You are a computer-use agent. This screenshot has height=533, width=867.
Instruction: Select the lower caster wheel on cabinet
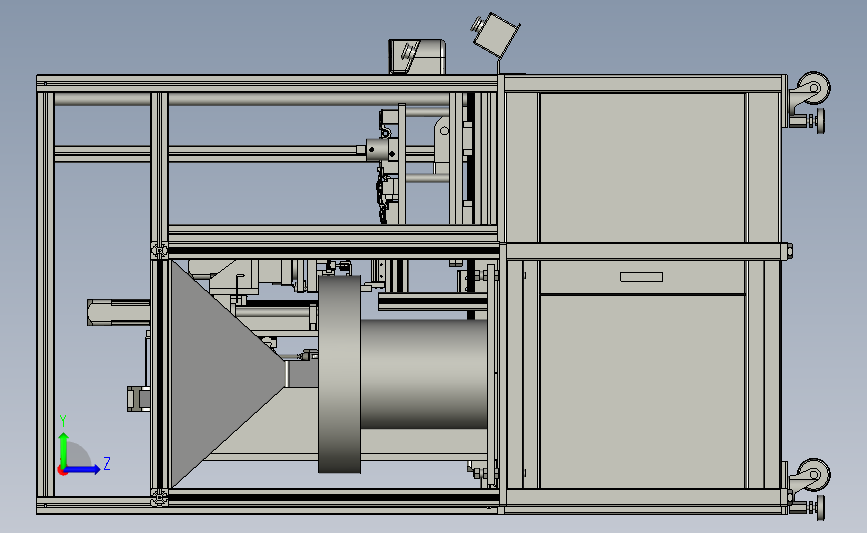pos(814,474)
